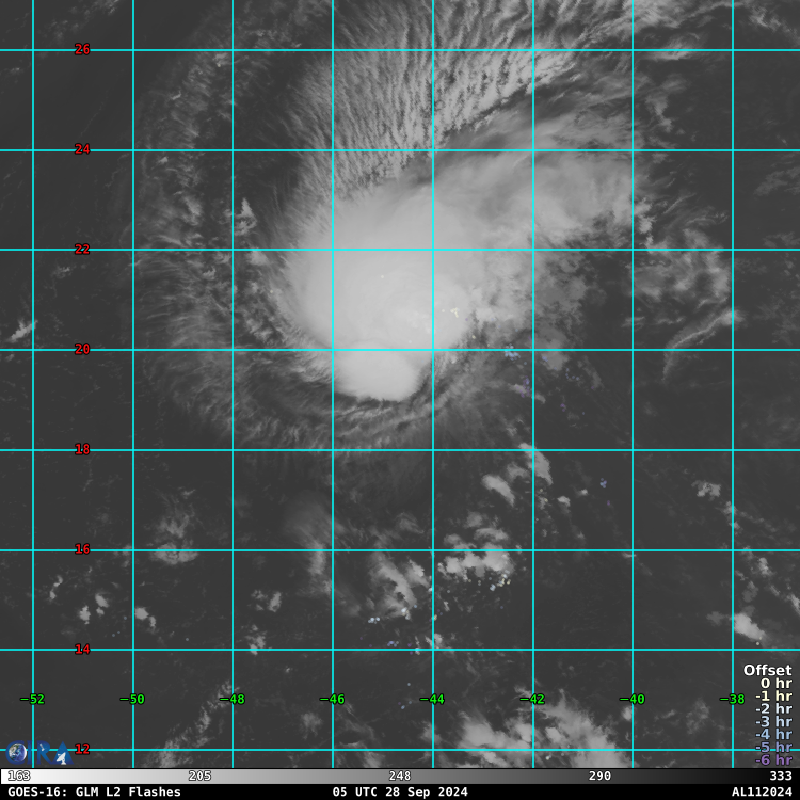
Task: Click the green longitude label -44
Action: point(432,699)
